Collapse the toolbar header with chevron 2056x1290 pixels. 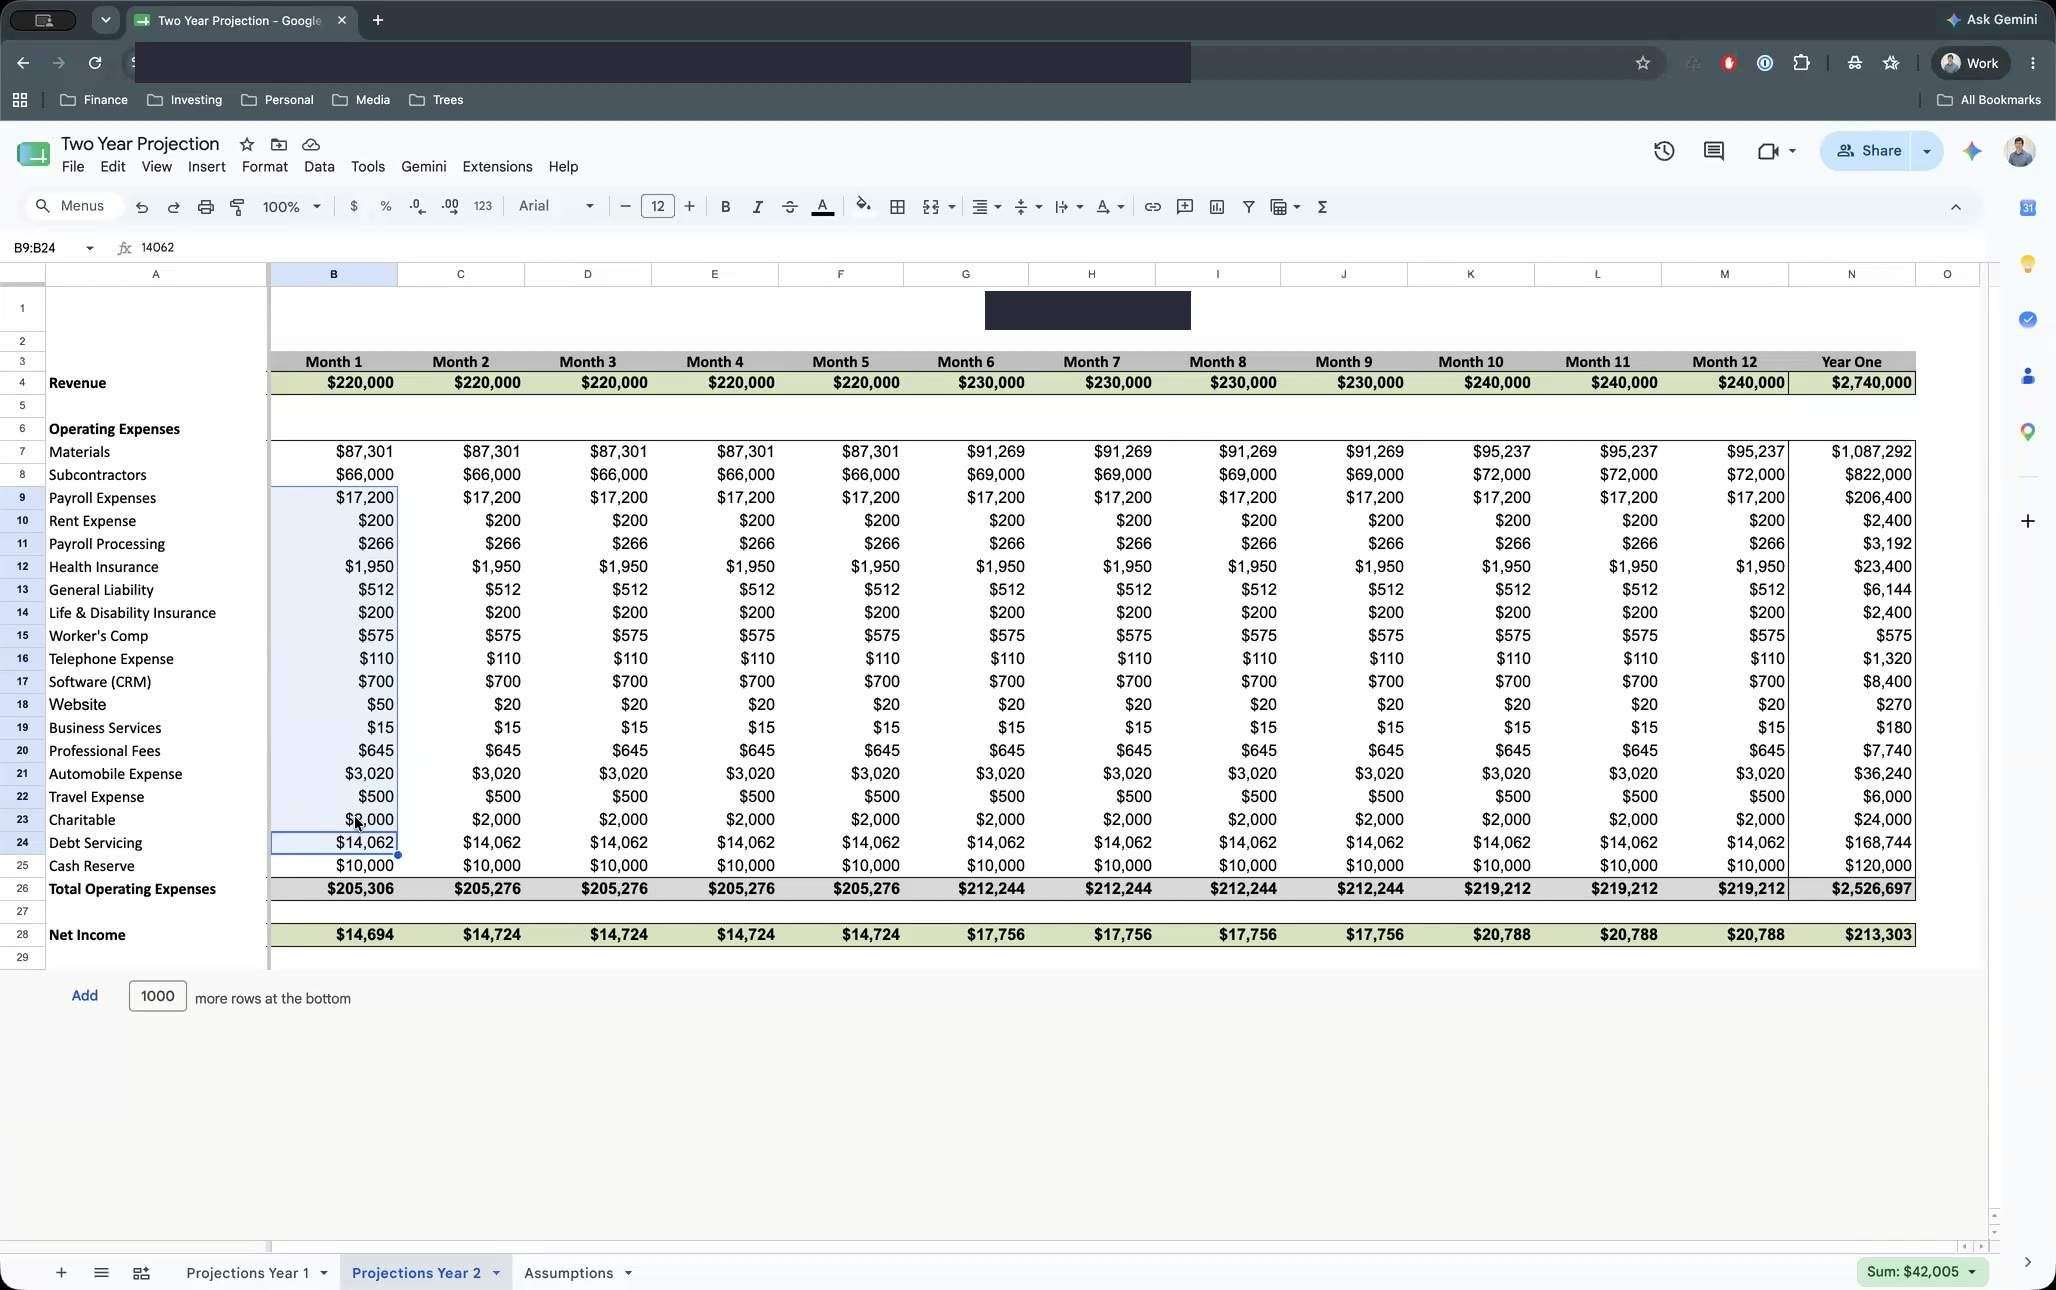(x=1956, y=207)
